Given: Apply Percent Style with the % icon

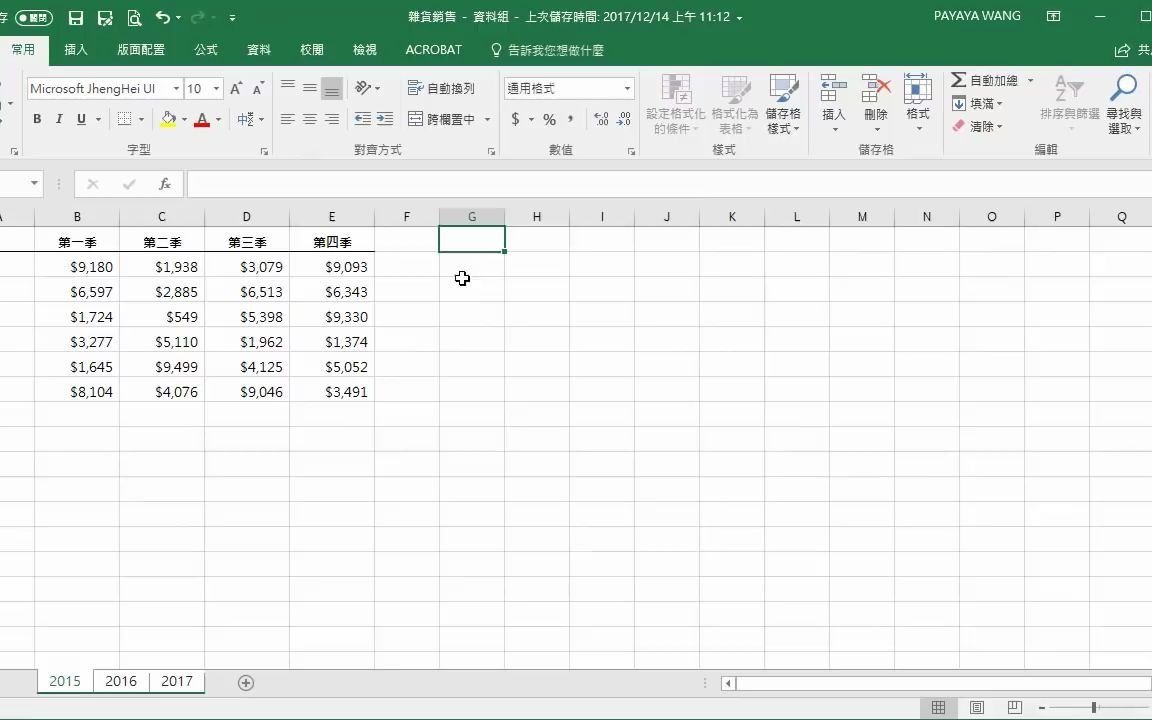Looking at the screenshot, I should 548,118.
